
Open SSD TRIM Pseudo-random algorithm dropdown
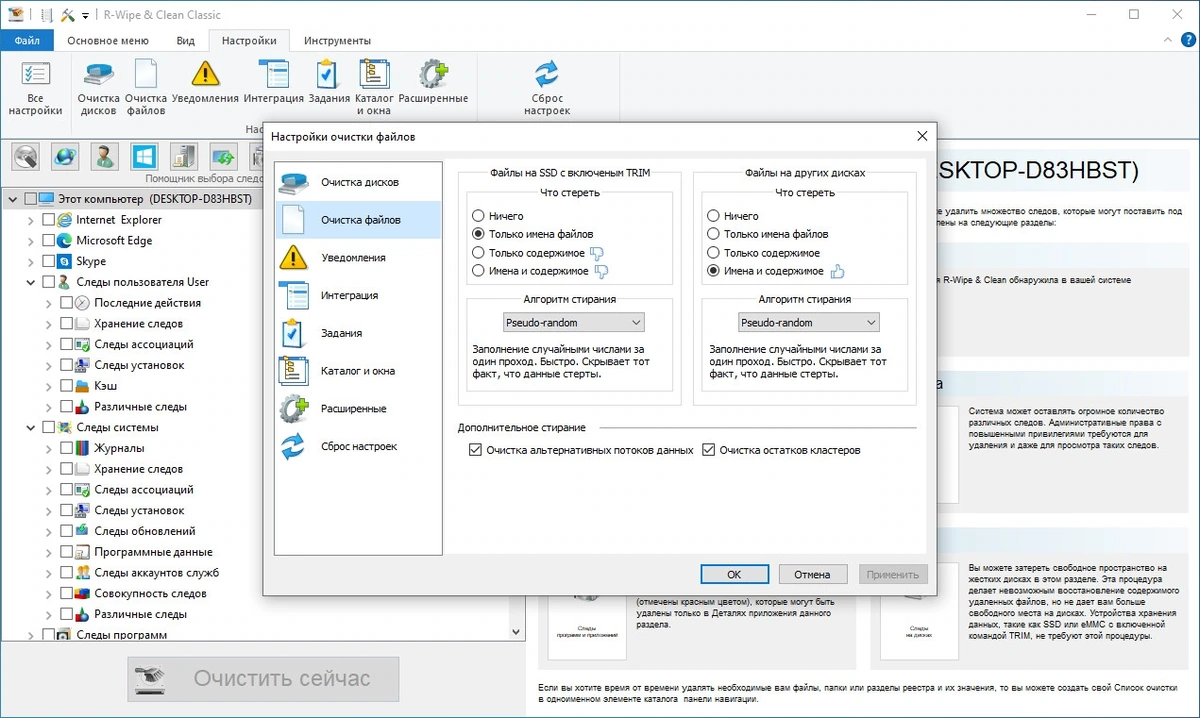coord(573,323)
